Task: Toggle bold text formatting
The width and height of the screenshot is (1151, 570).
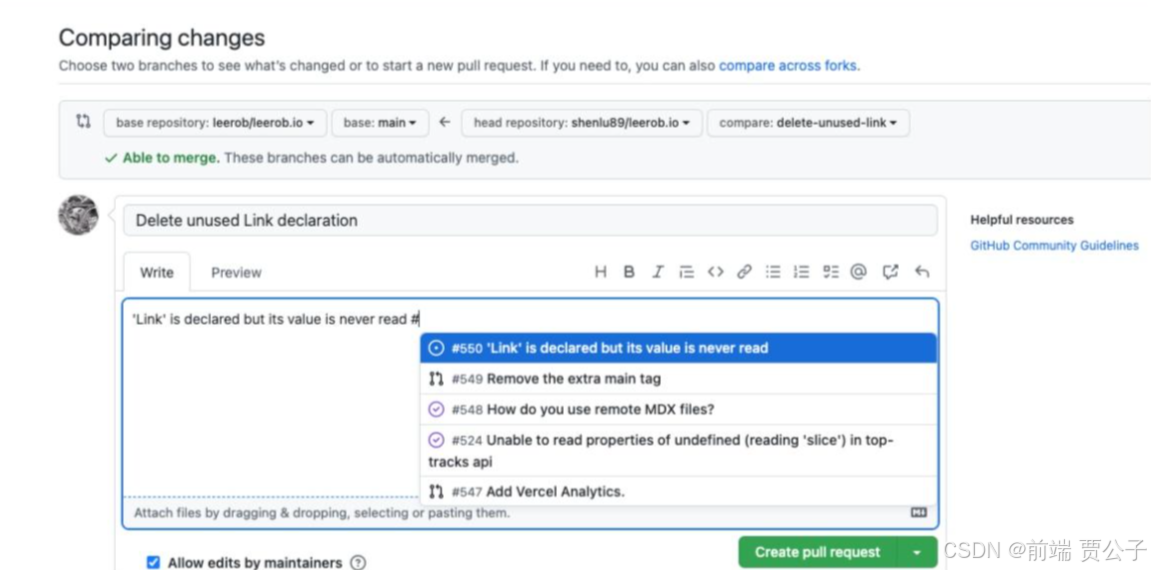Action: tap(629, 272)
